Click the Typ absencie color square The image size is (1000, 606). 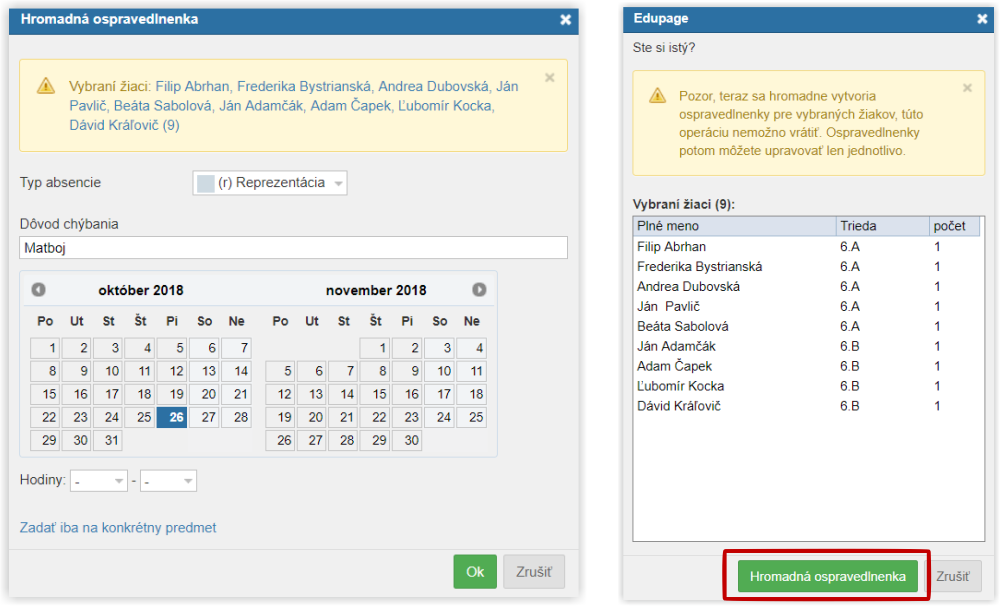tap(205, 183)
